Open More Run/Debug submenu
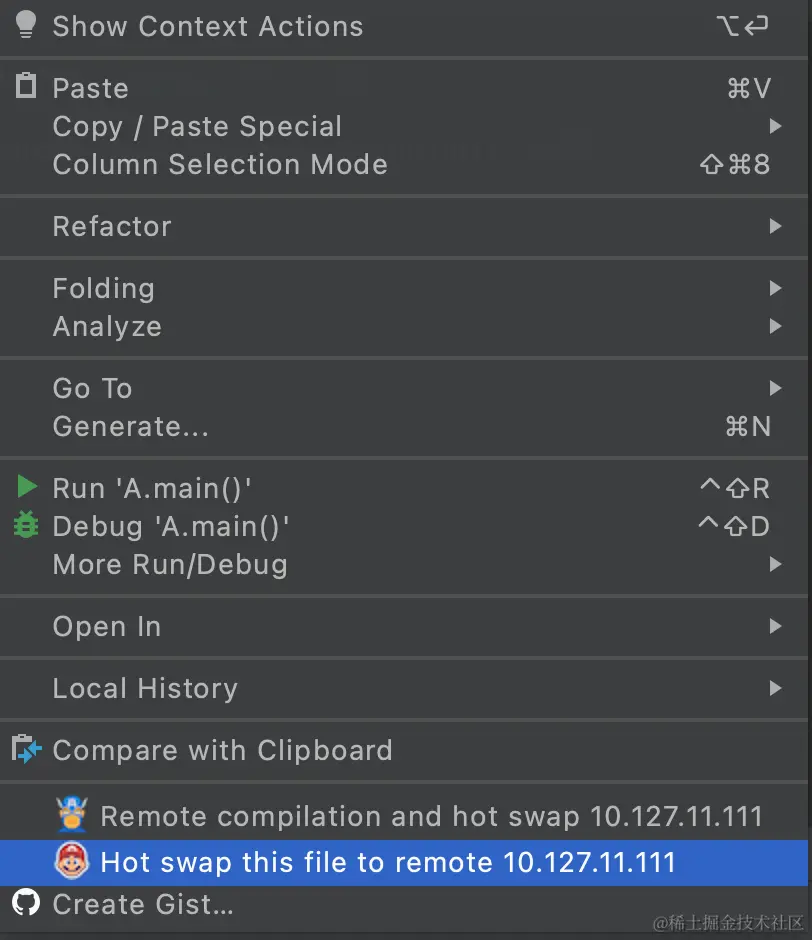This screenshot has height=940, width=812. 170,565
